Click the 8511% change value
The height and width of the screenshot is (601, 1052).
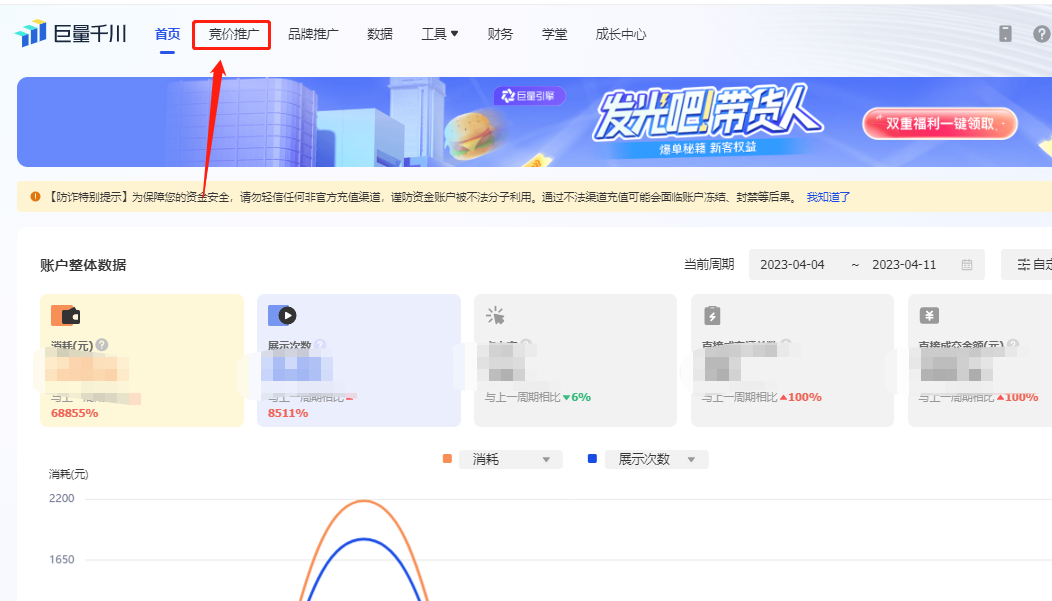pos(288,413)
